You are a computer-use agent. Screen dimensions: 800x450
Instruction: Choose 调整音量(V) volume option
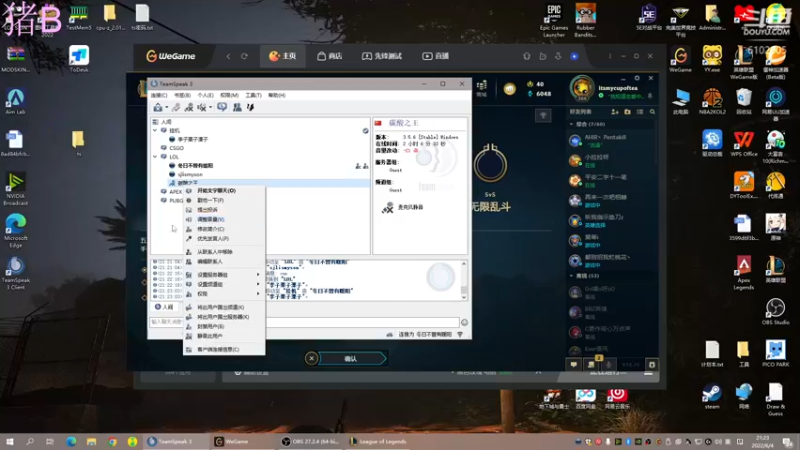224,219
